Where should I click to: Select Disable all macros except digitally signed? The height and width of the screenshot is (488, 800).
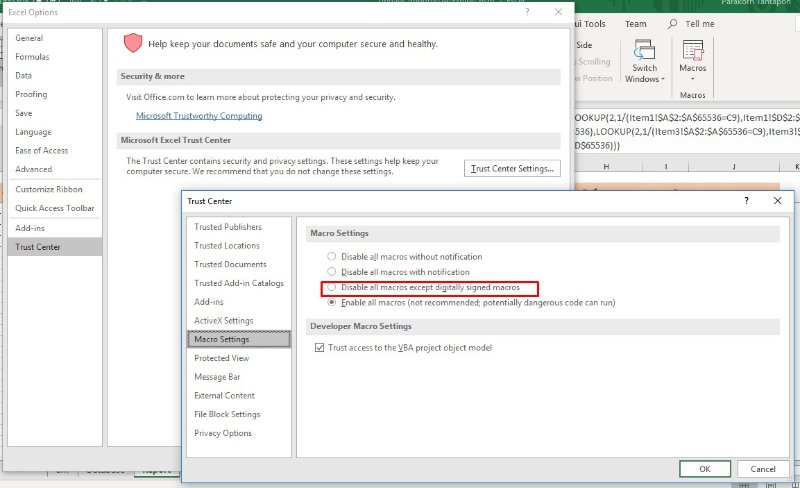tap(332, 287)
